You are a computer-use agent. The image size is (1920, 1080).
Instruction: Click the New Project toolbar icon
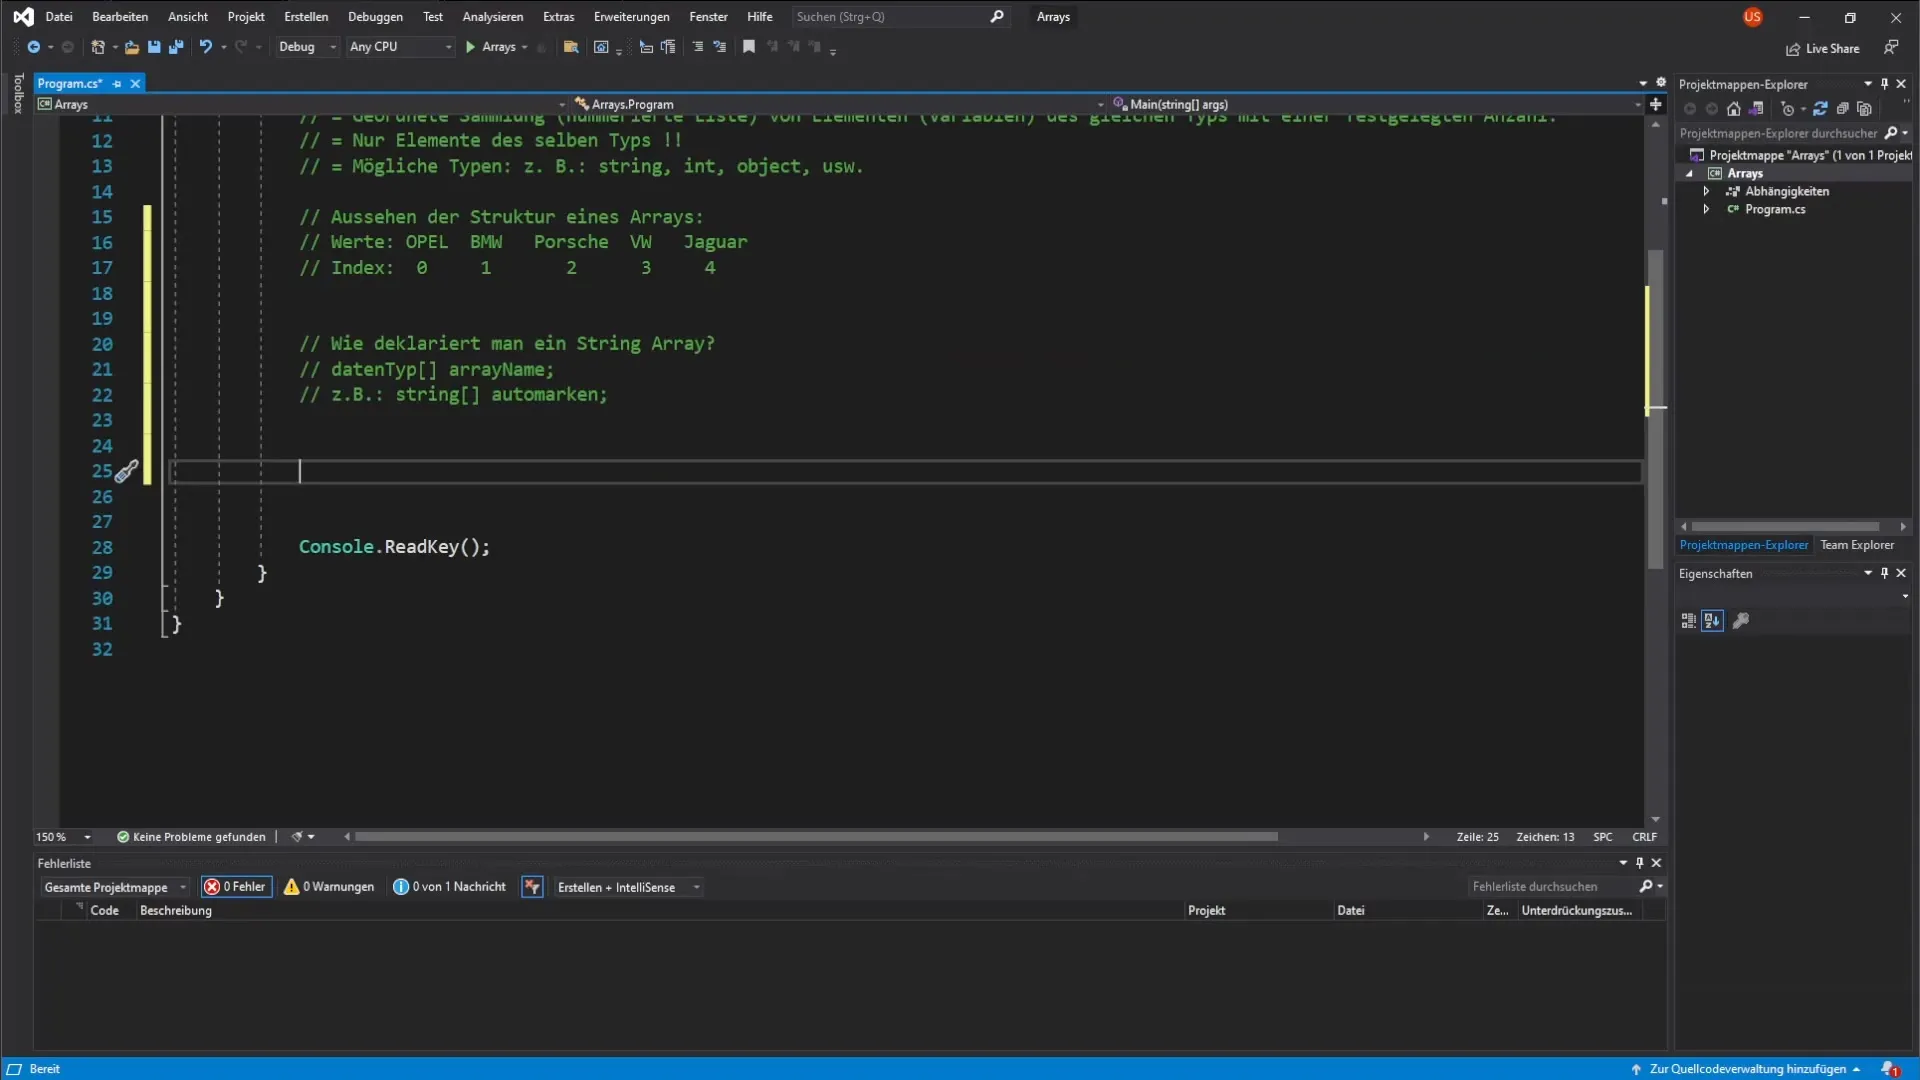97,47
